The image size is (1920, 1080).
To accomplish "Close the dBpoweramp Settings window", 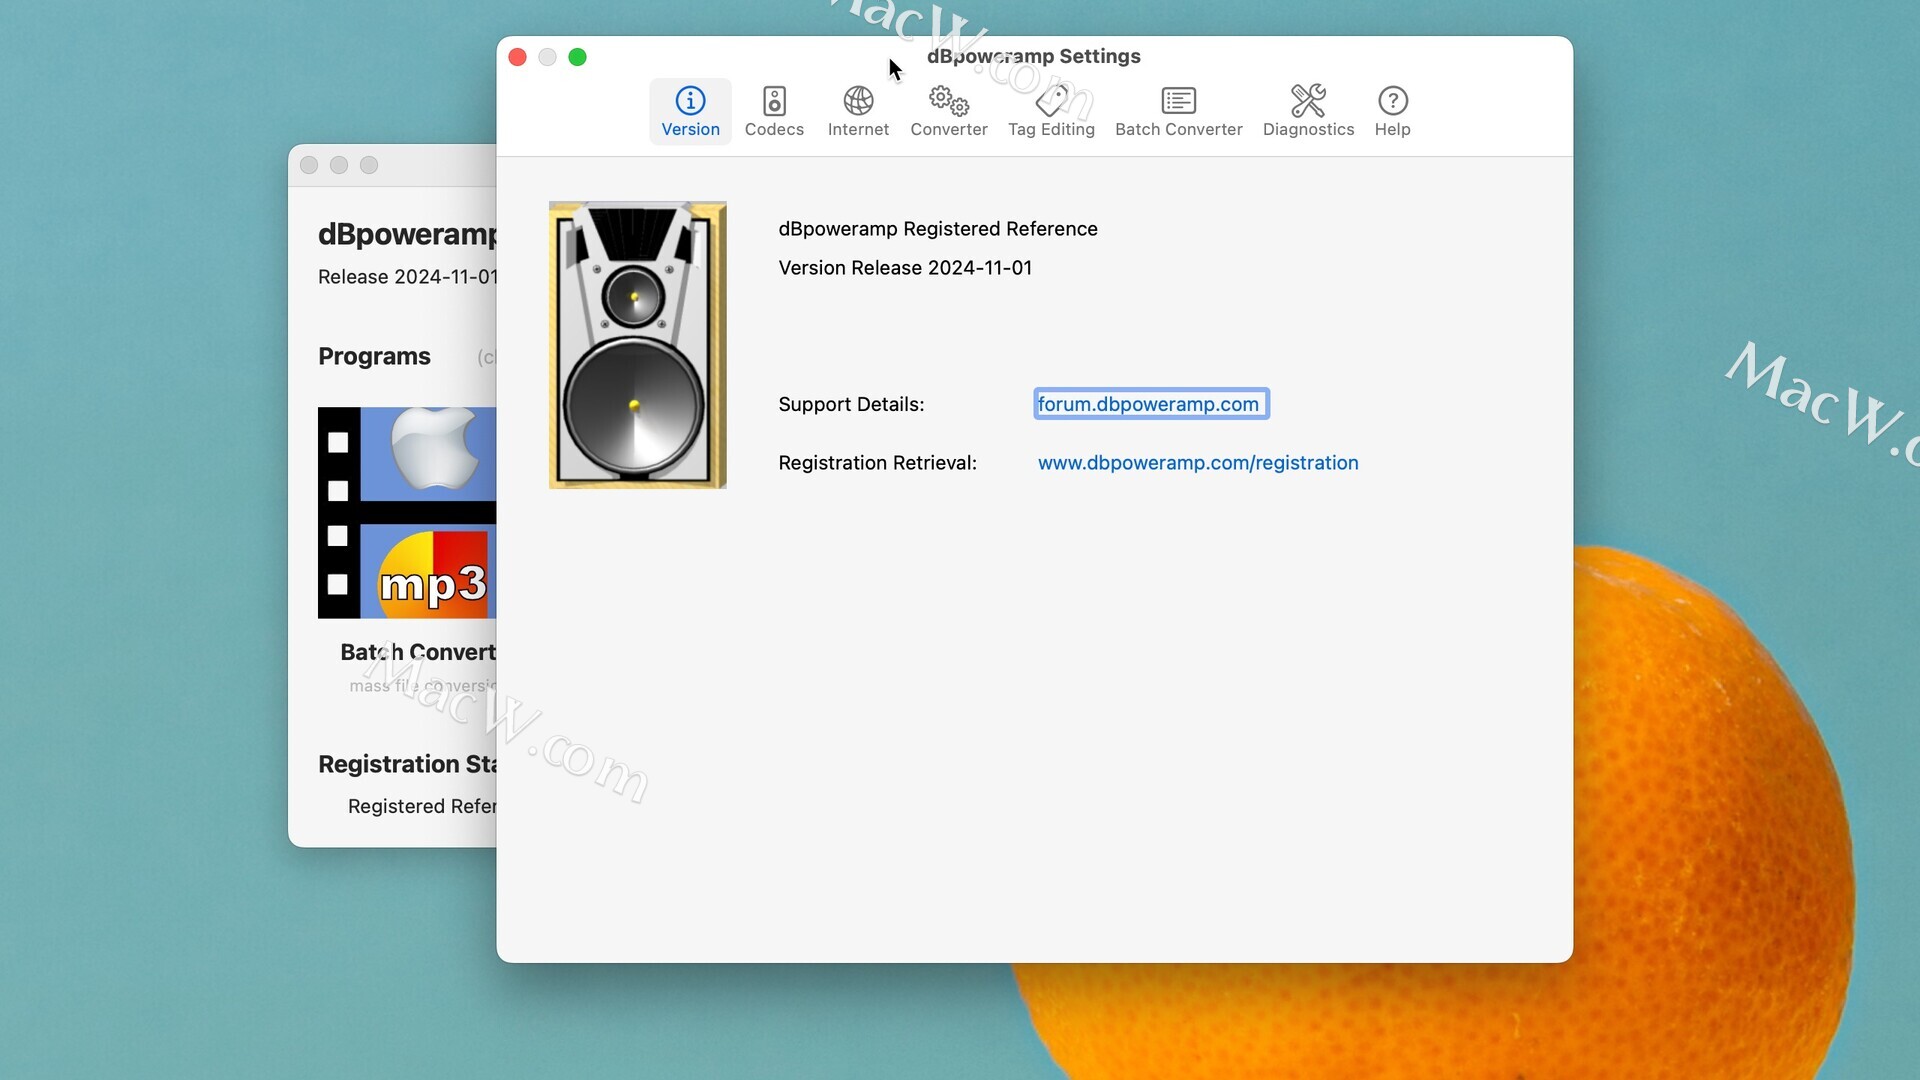I will tap(517, 57).
